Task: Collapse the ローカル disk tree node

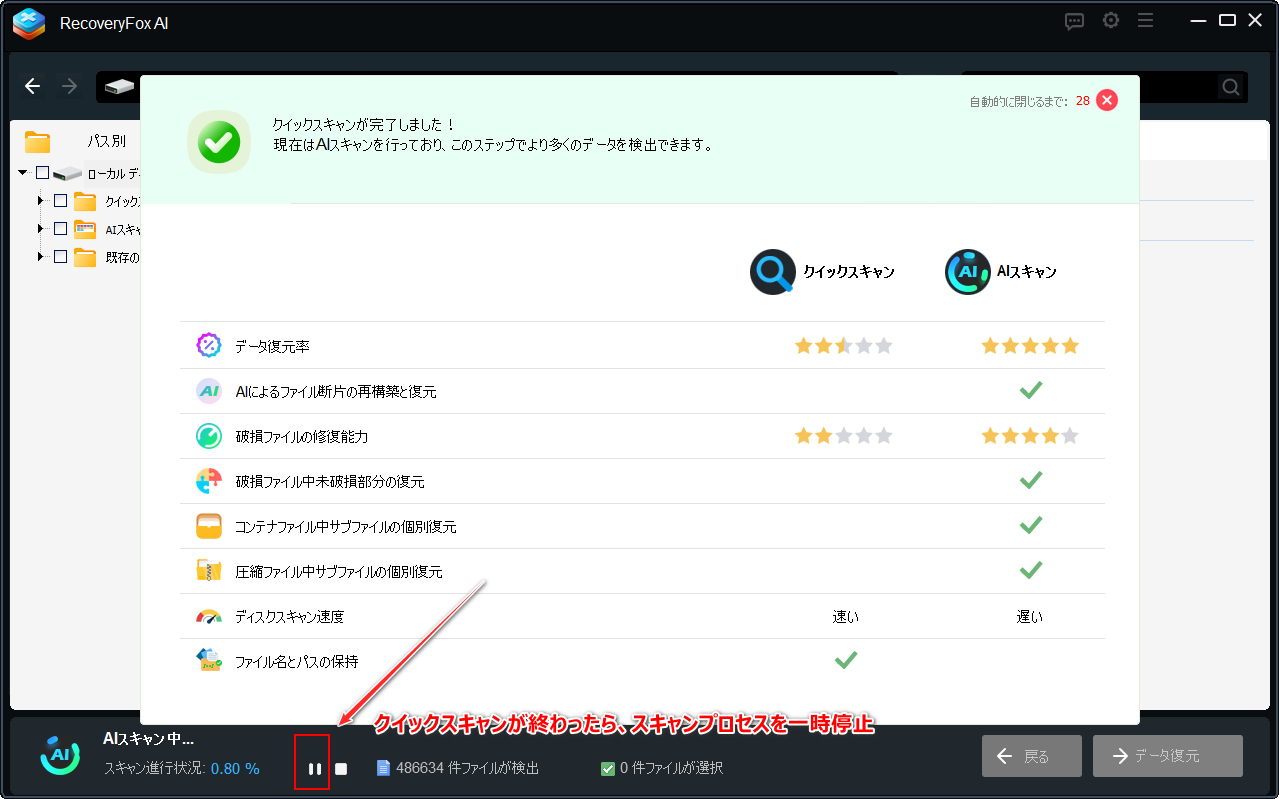Action: point(23,173)
